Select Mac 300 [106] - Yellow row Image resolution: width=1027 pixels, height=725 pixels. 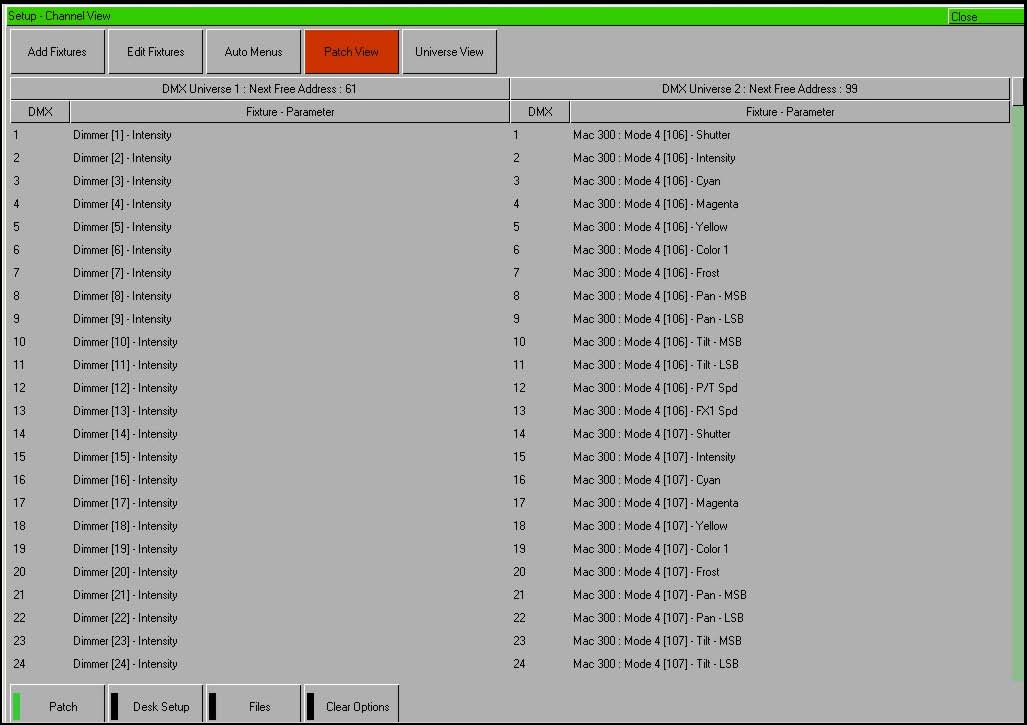760,227
